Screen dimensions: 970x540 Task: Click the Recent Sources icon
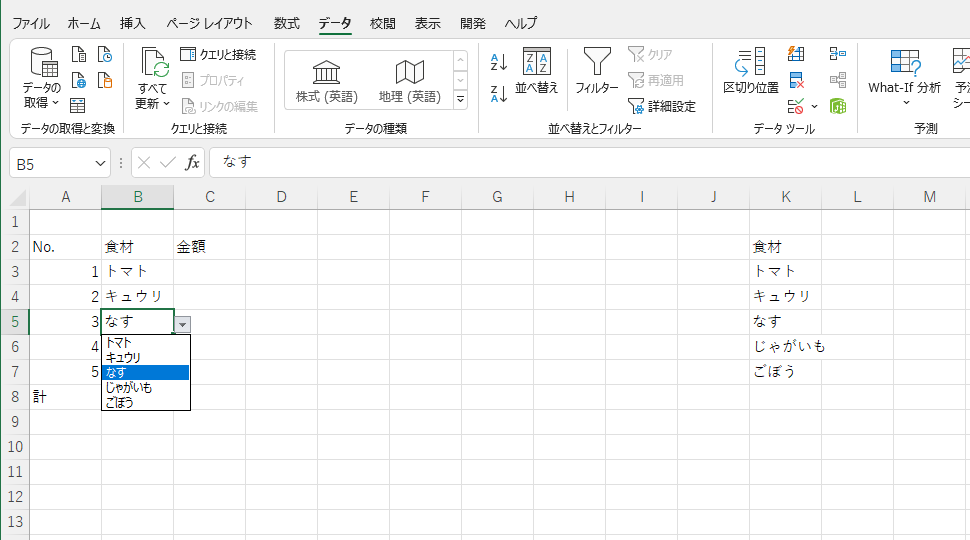105,54
